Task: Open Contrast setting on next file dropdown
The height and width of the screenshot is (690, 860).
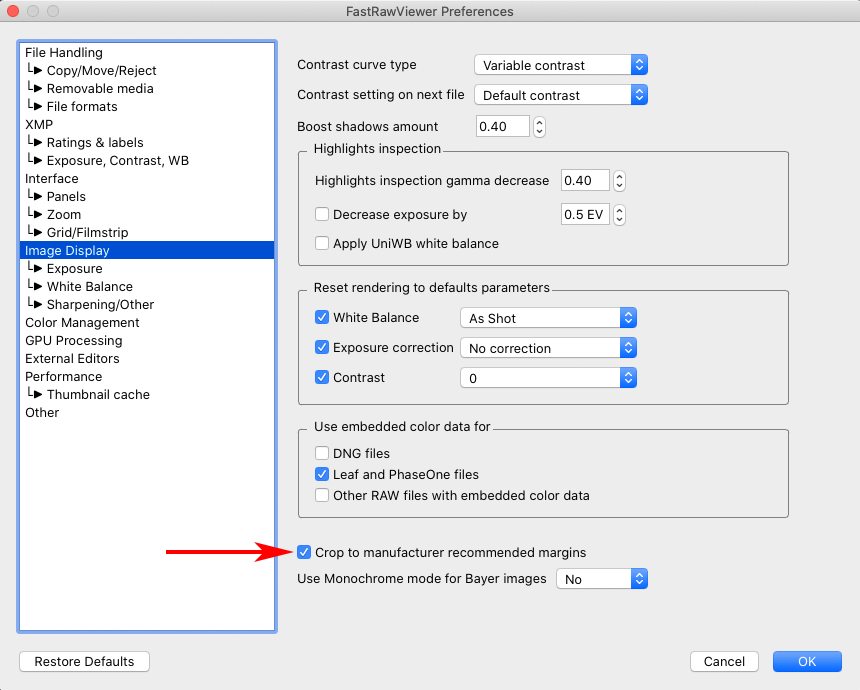Action: (560, 95)
